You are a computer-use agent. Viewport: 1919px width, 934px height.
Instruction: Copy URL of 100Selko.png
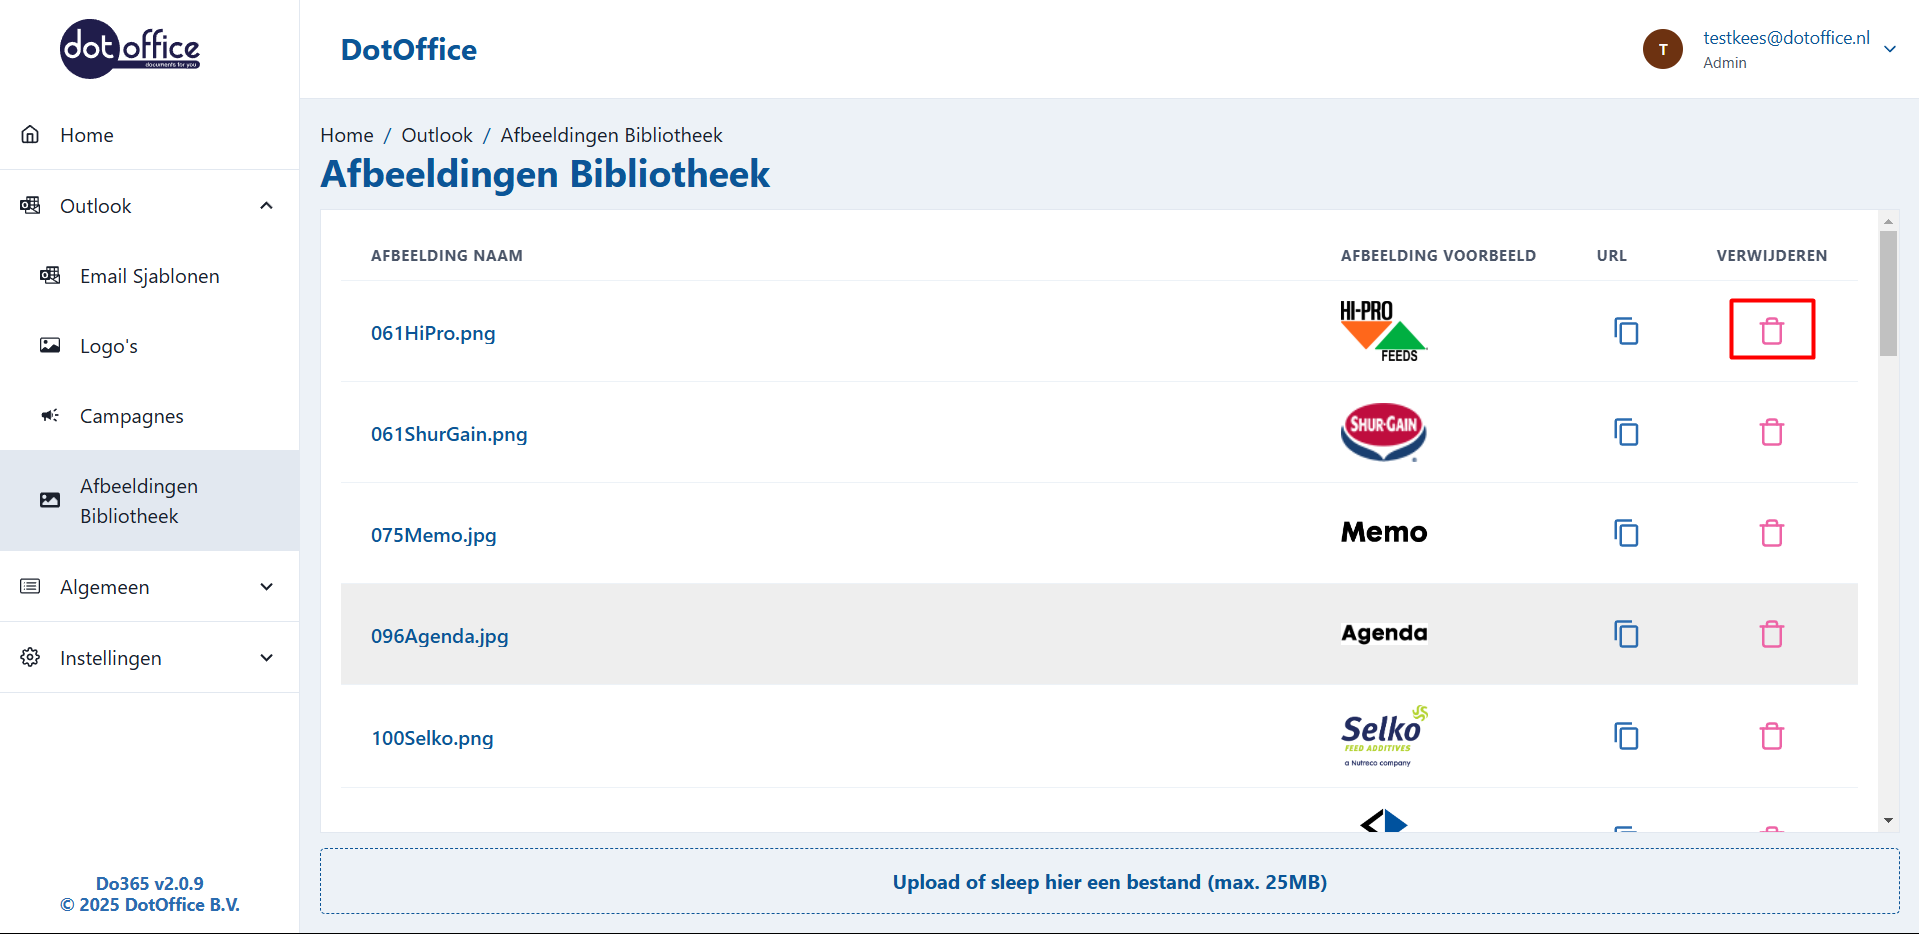point(1626,736)
